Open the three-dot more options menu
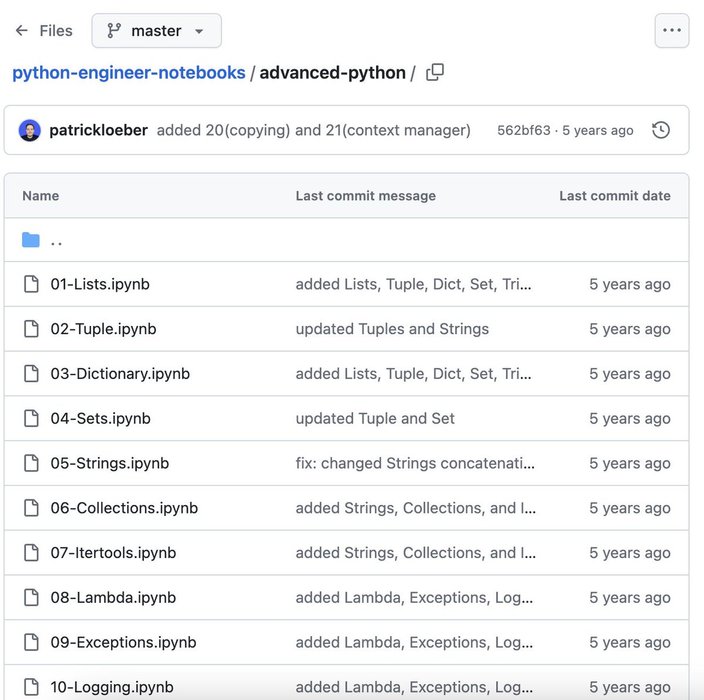This screenshot has height=700, width=704. click(671, 31)
